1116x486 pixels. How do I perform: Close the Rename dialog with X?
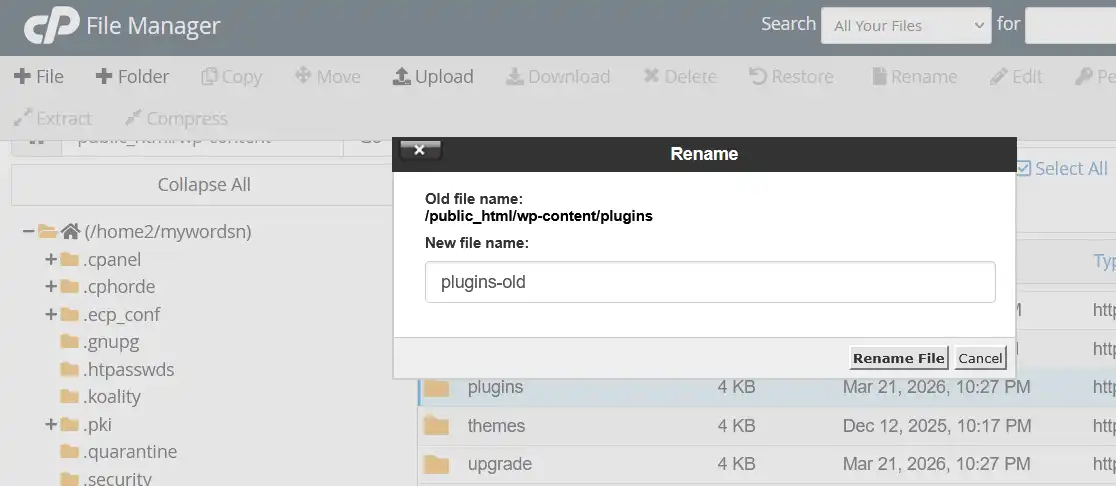(x=420, y=149)
